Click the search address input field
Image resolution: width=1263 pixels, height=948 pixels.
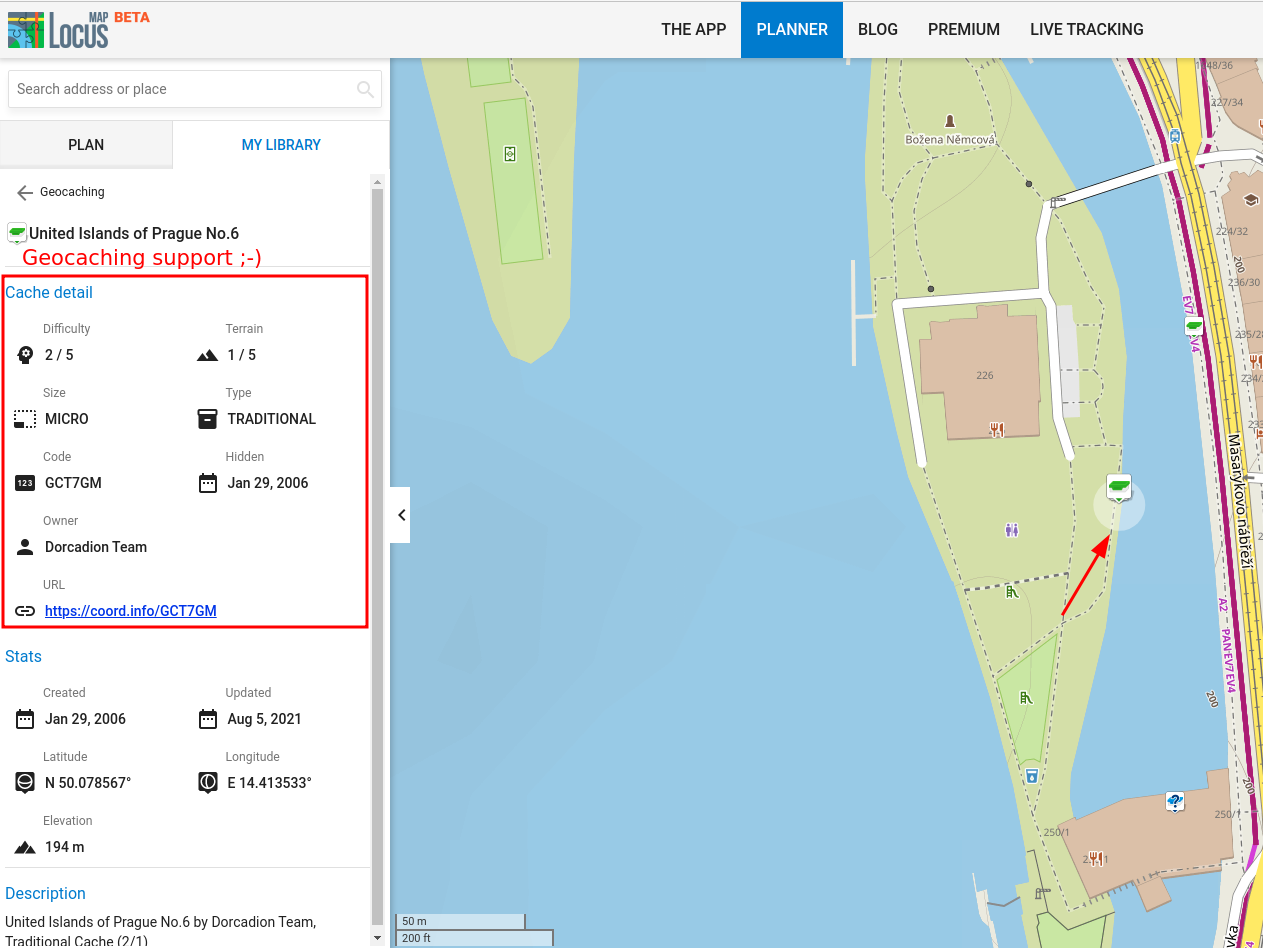coord(180,89)
